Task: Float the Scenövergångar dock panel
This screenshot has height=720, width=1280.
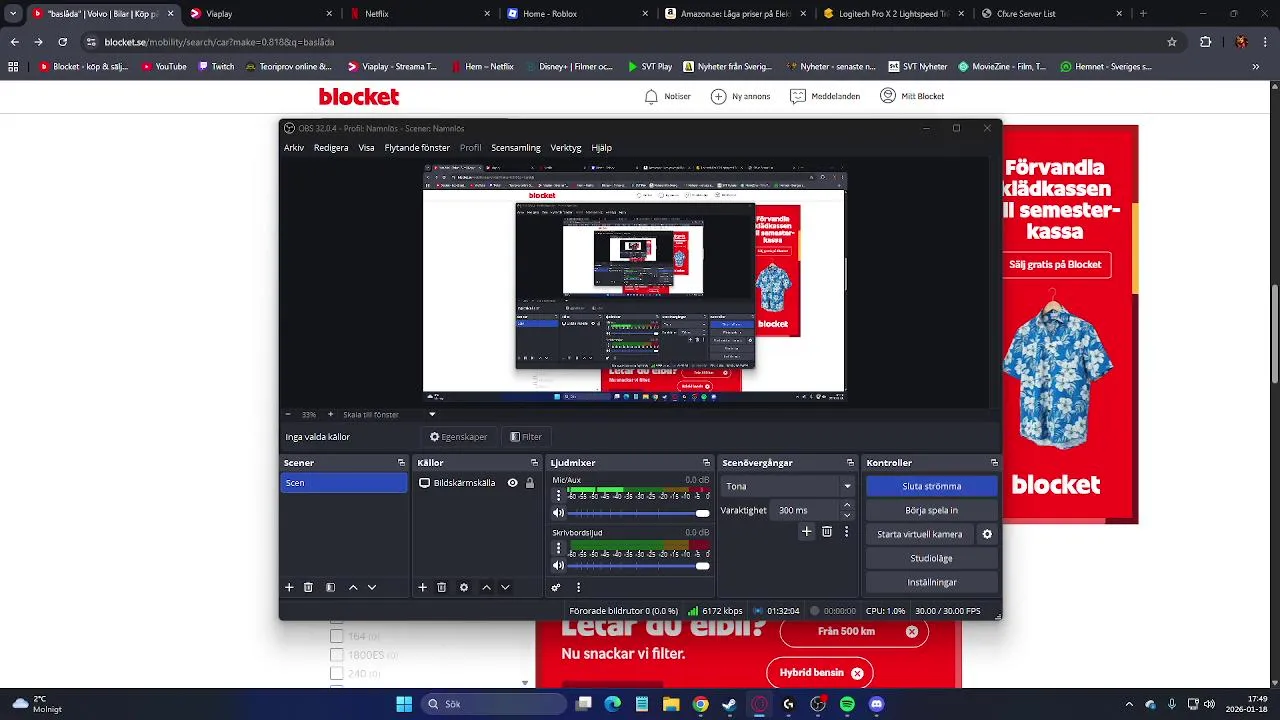Action: click(x=850, y=463)
